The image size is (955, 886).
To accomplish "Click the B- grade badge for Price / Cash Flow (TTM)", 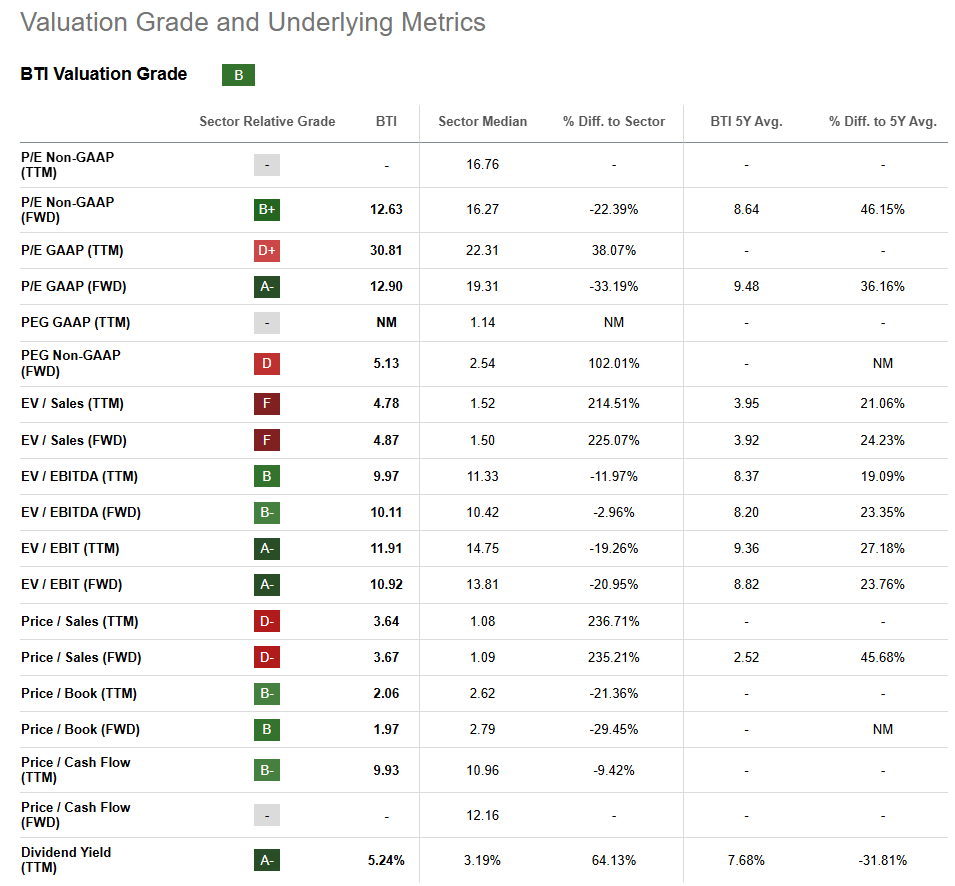I will [x=267, y=770].
